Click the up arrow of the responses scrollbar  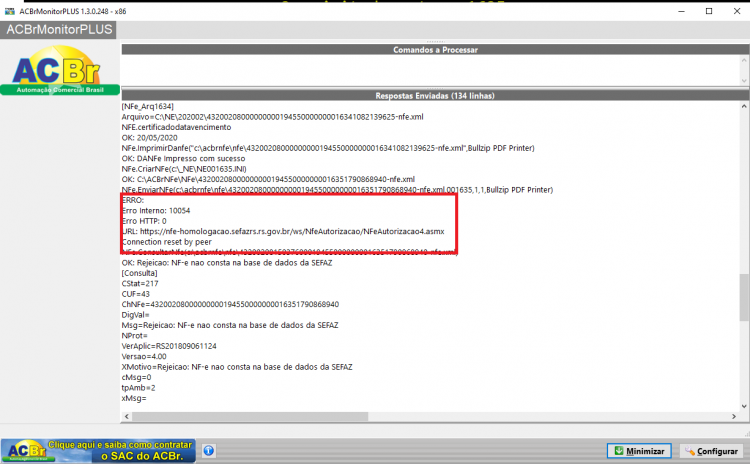744,106
